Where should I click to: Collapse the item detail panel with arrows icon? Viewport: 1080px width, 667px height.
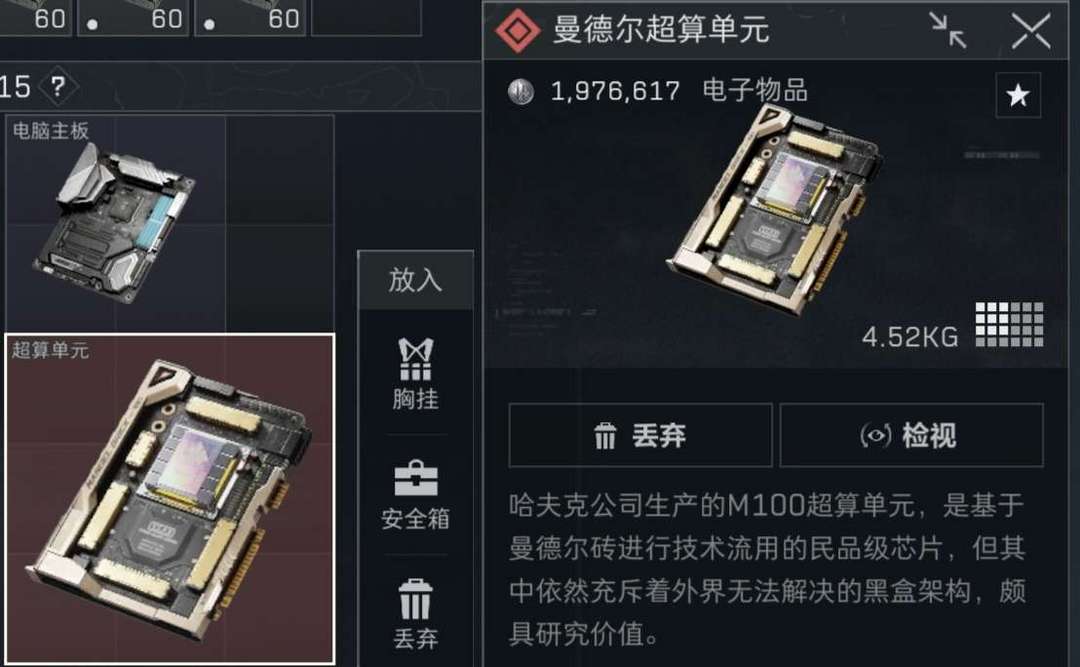(948, 30)
